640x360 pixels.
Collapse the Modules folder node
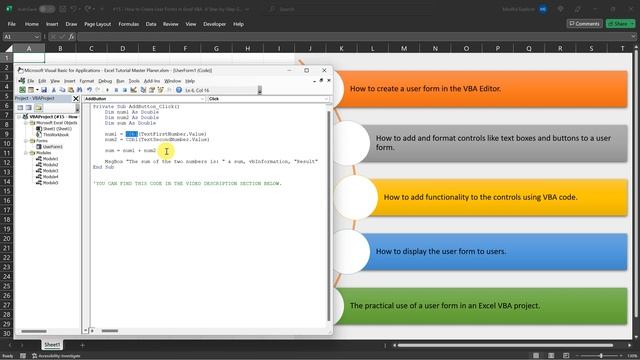(x=26, y=153)
